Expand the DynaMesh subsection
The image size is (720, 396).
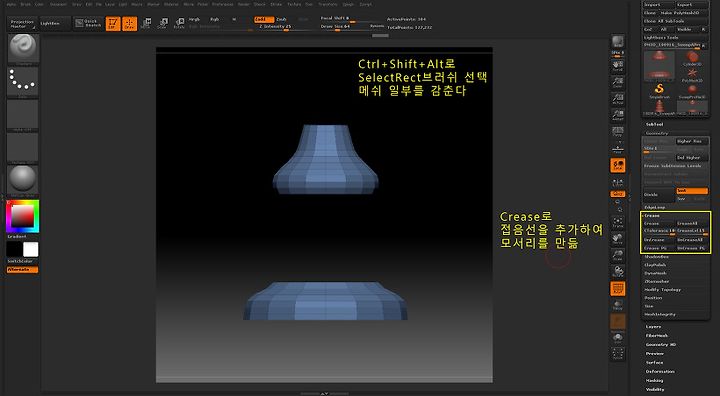coord(655,273)
